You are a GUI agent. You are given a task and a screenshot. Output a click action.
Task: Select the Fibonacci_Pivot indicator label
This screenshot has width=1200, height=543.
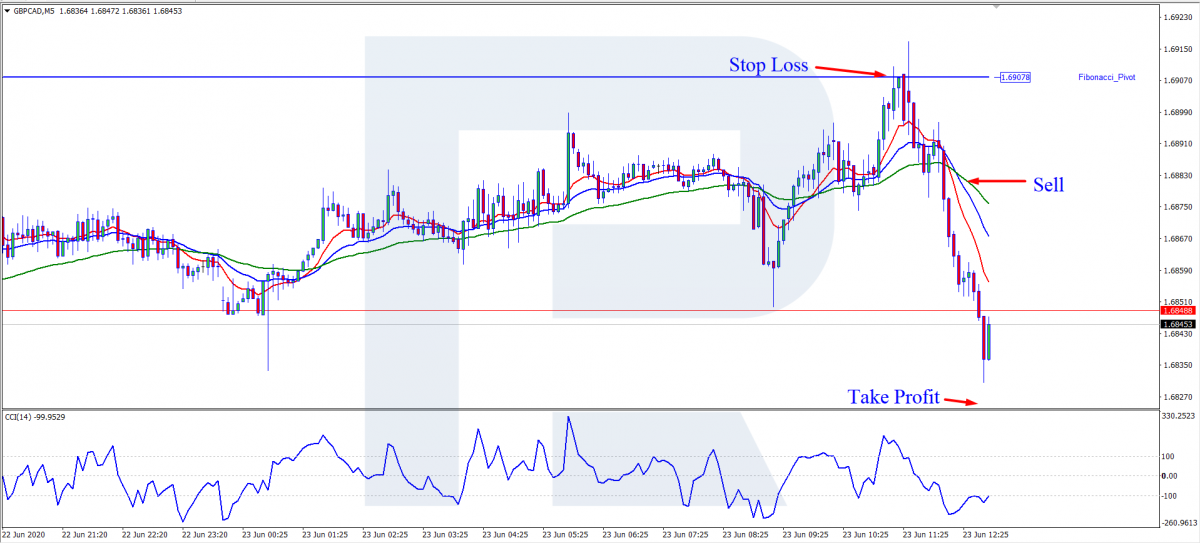coord(1107,77)
